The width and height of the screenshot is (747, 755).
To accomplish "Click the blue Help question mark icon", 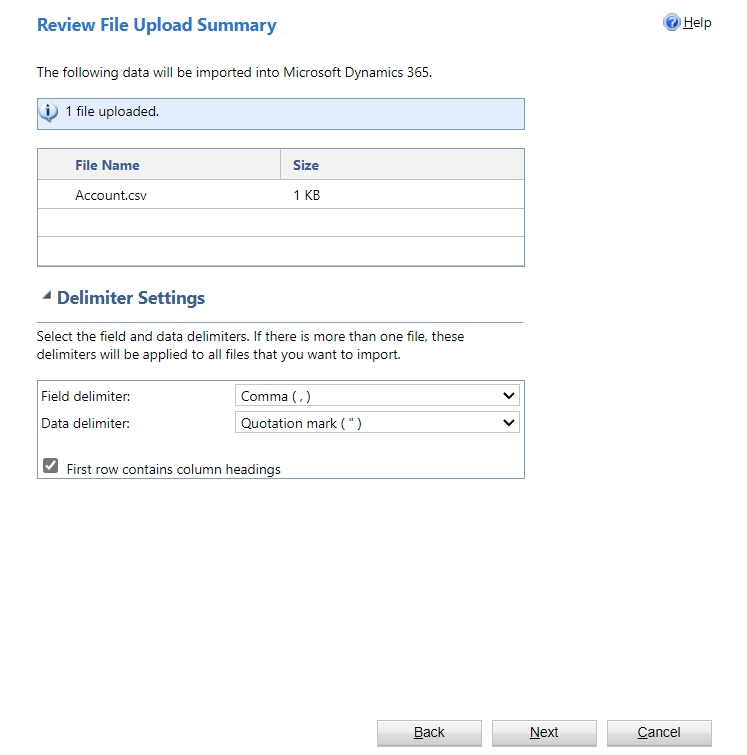I will point(671,22).
